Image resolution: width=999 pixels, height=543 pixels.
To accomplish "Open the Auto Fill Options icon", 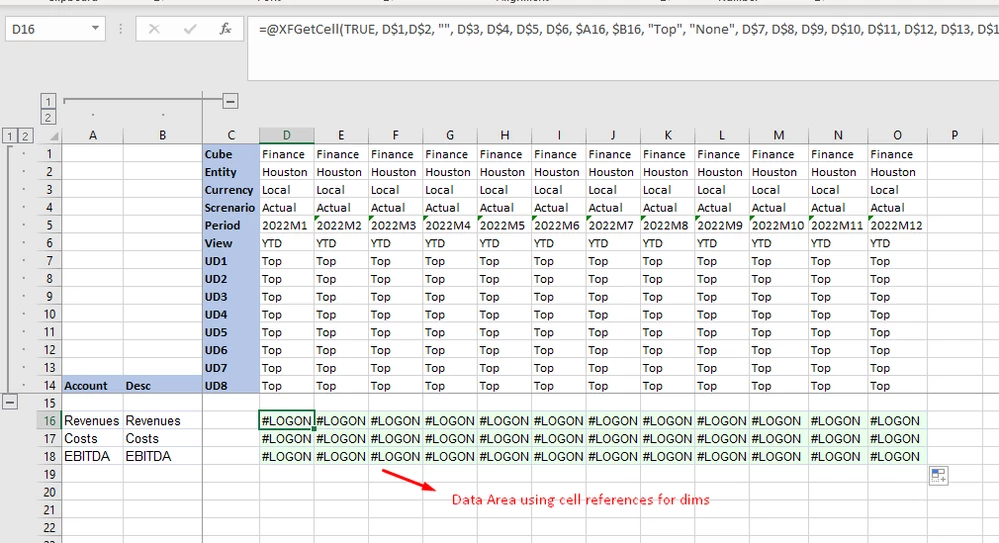I will click(938, 475).
